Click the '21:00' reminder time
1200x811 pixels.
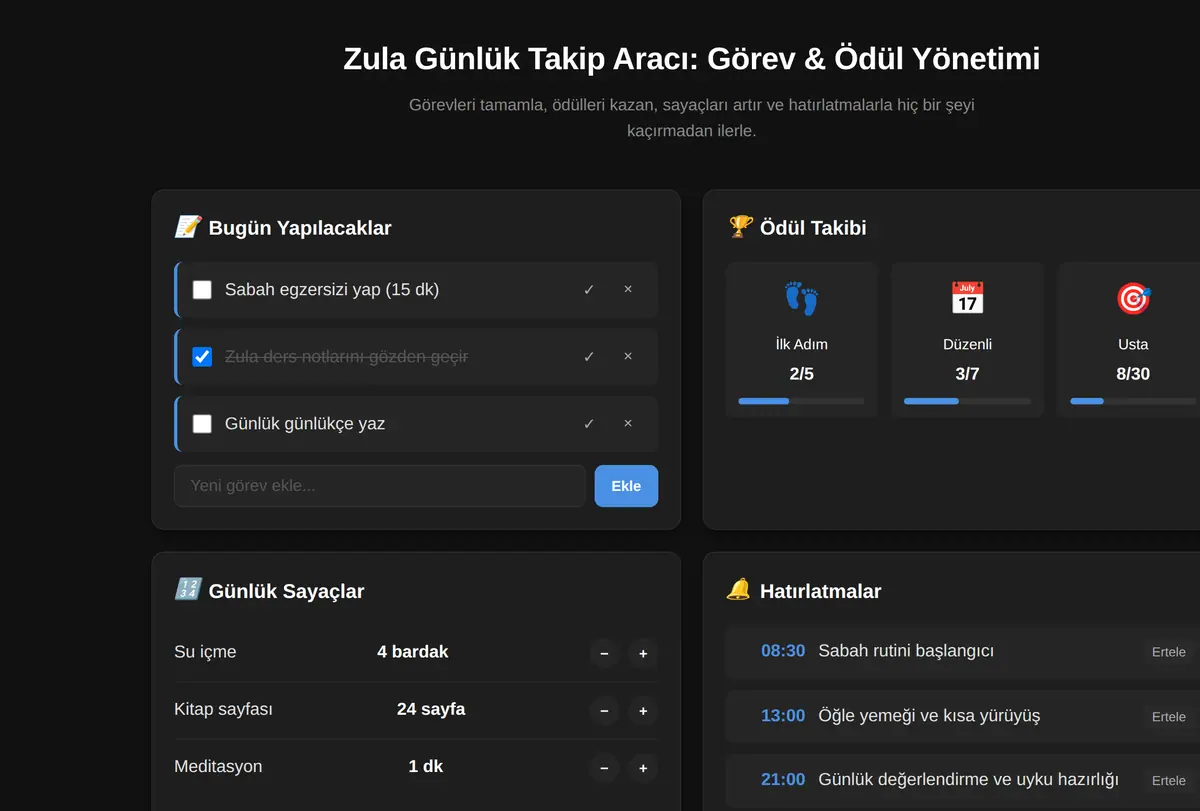tap(783, 780)
